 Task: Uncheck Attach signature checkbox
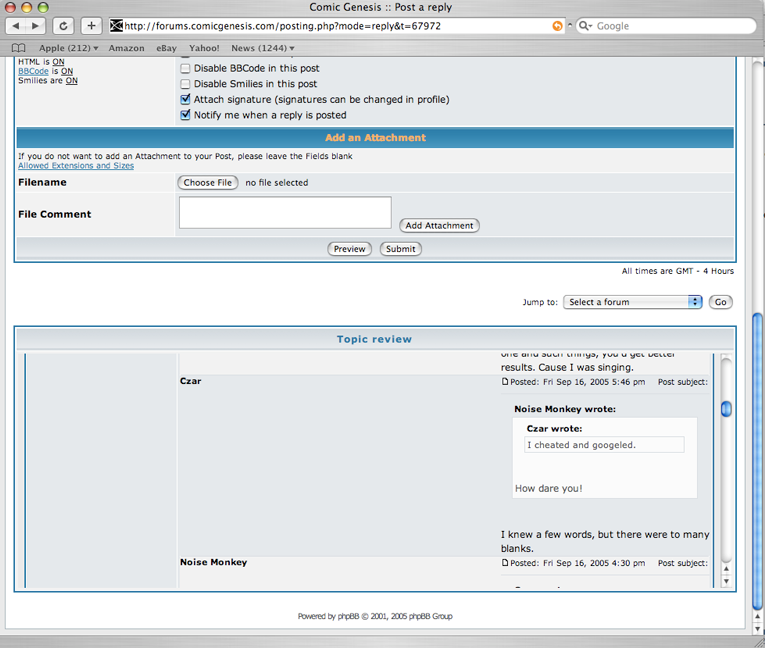pyautogui.click(x=185, y=100)
